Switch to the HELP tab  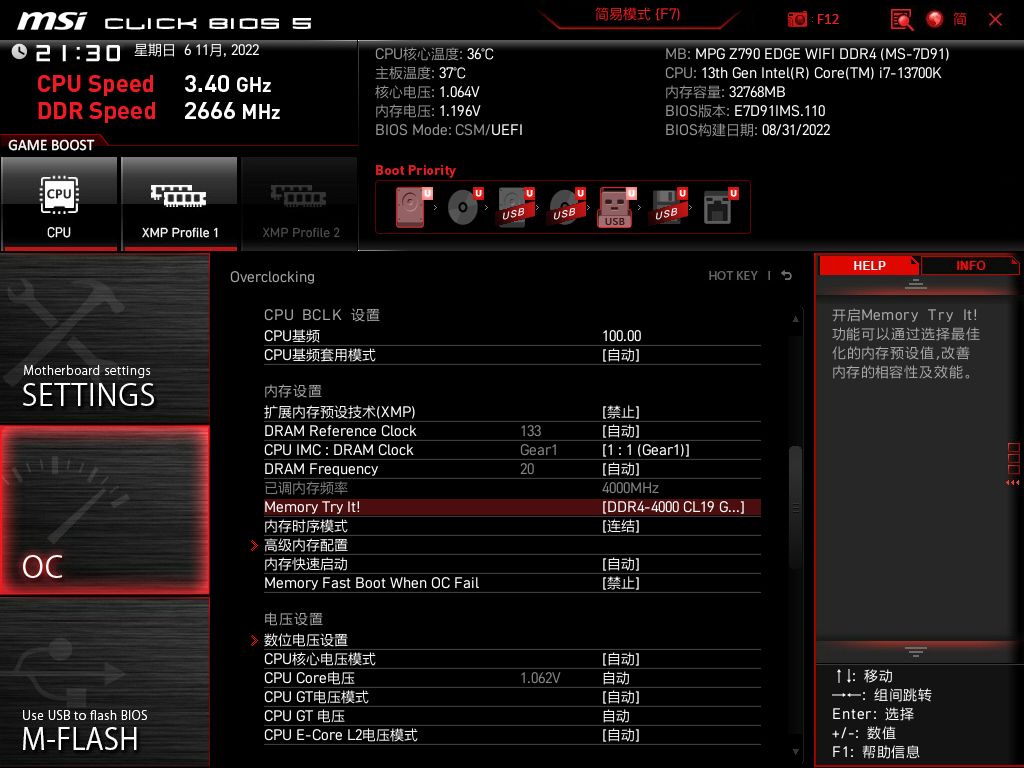(x=869, y=266)
